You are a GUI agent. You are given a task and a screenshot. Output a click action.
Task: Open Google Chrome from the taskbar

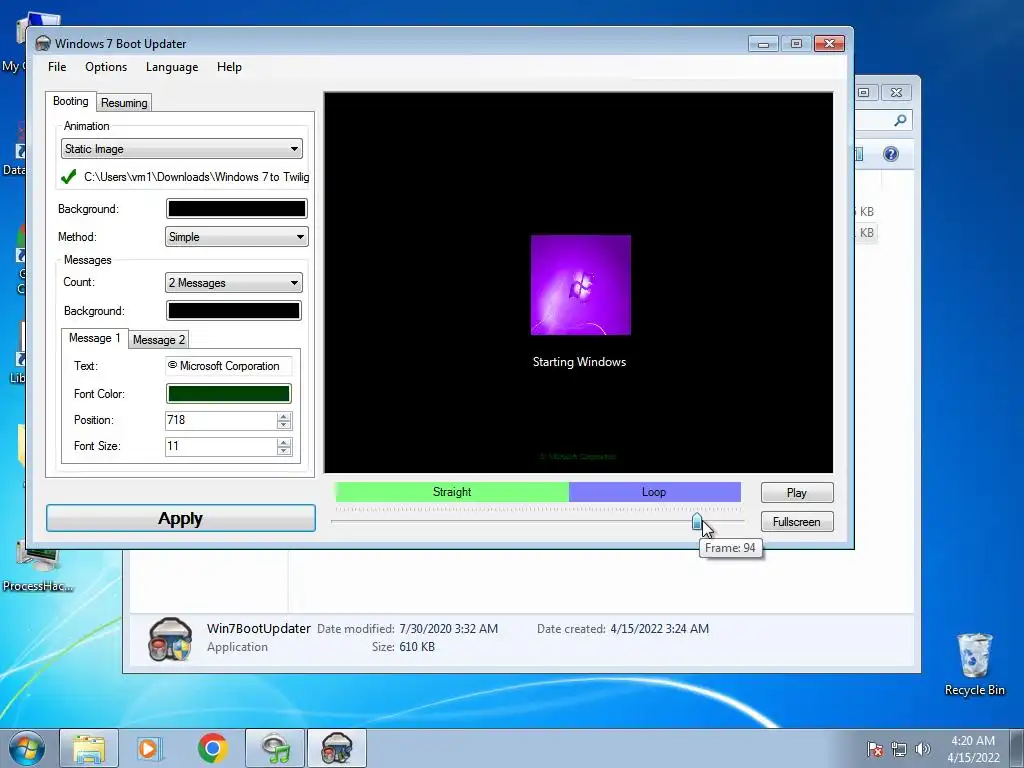click(212, 748)
